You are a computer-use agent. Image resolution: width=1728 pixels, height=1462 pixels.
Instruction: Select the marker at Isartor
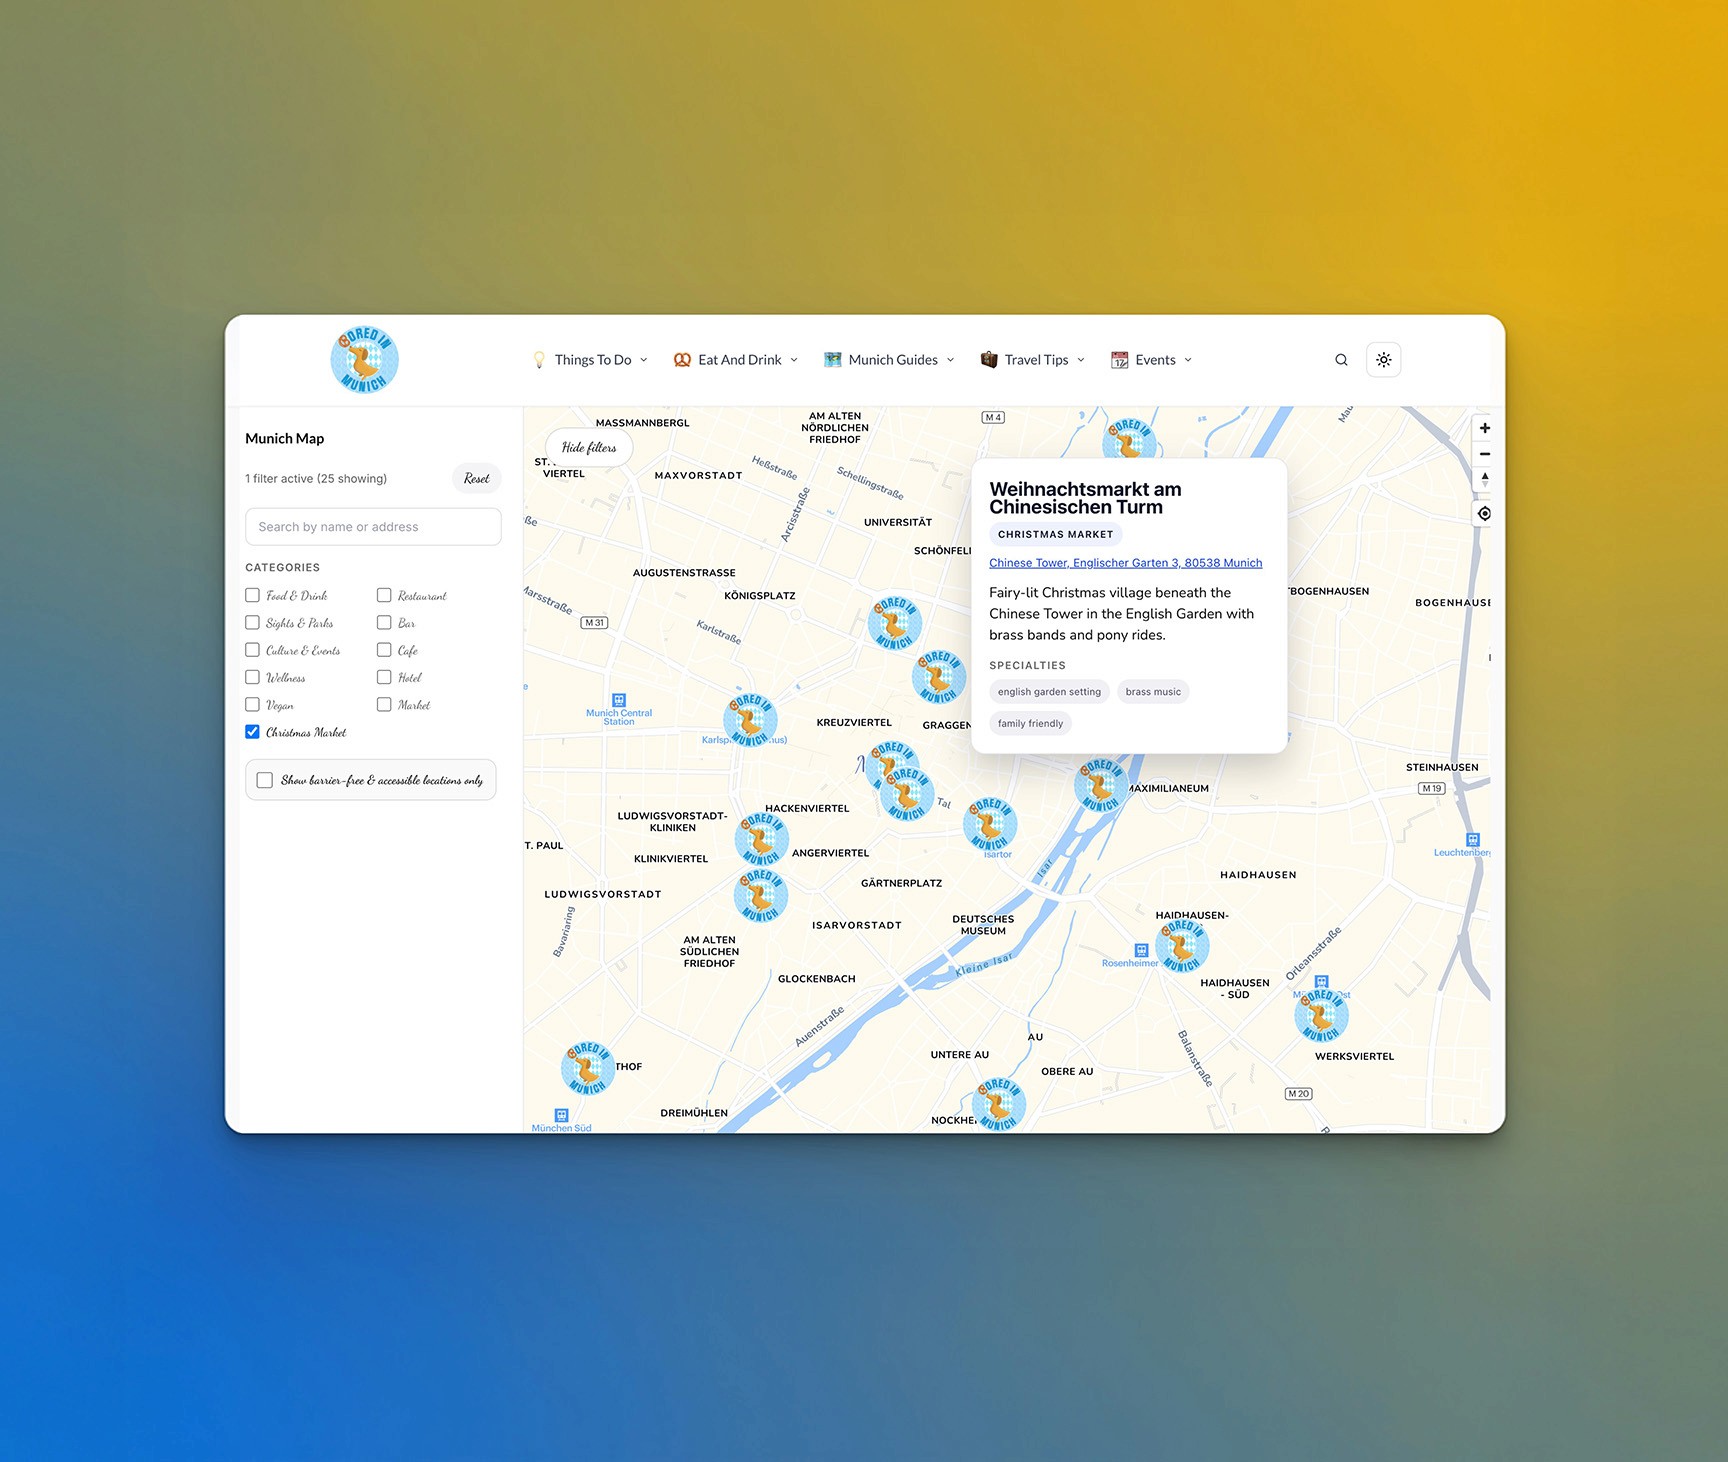click(x=990, y=824)
